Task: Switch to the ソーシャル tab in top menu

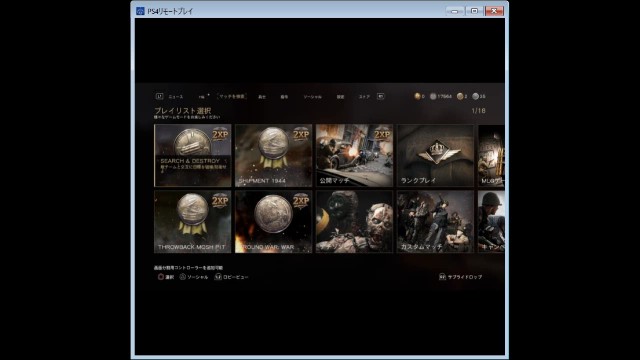Action: click(x=312, y=97)
